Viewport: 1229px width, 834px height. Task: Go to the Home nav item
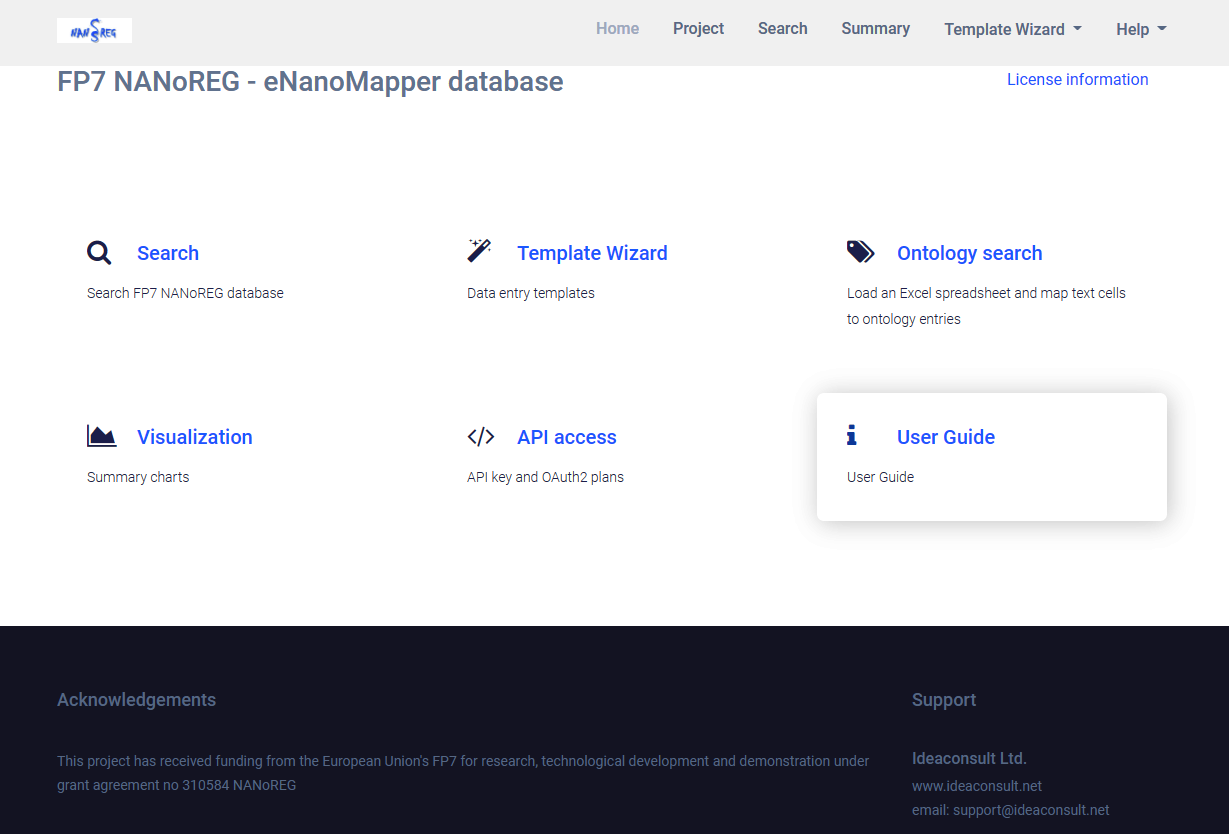click(x=617, y=28)
